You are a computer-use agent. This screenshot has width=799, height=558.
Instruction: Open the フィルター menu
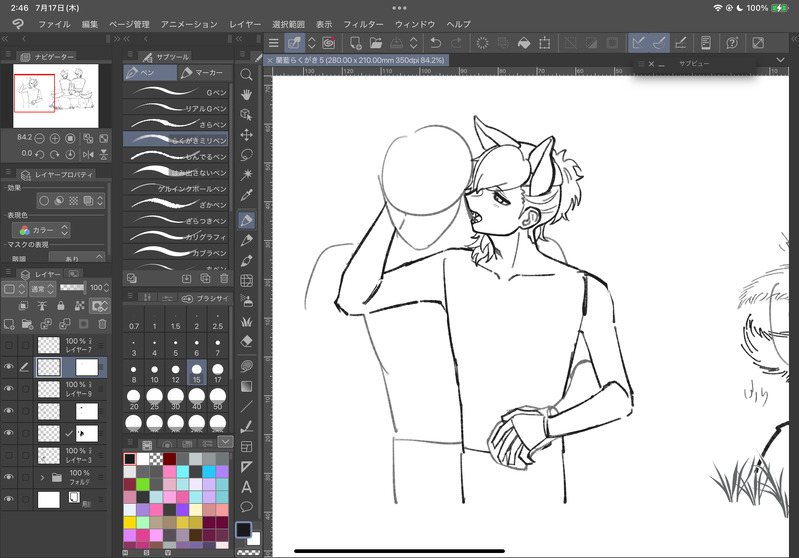coord(363,24)
